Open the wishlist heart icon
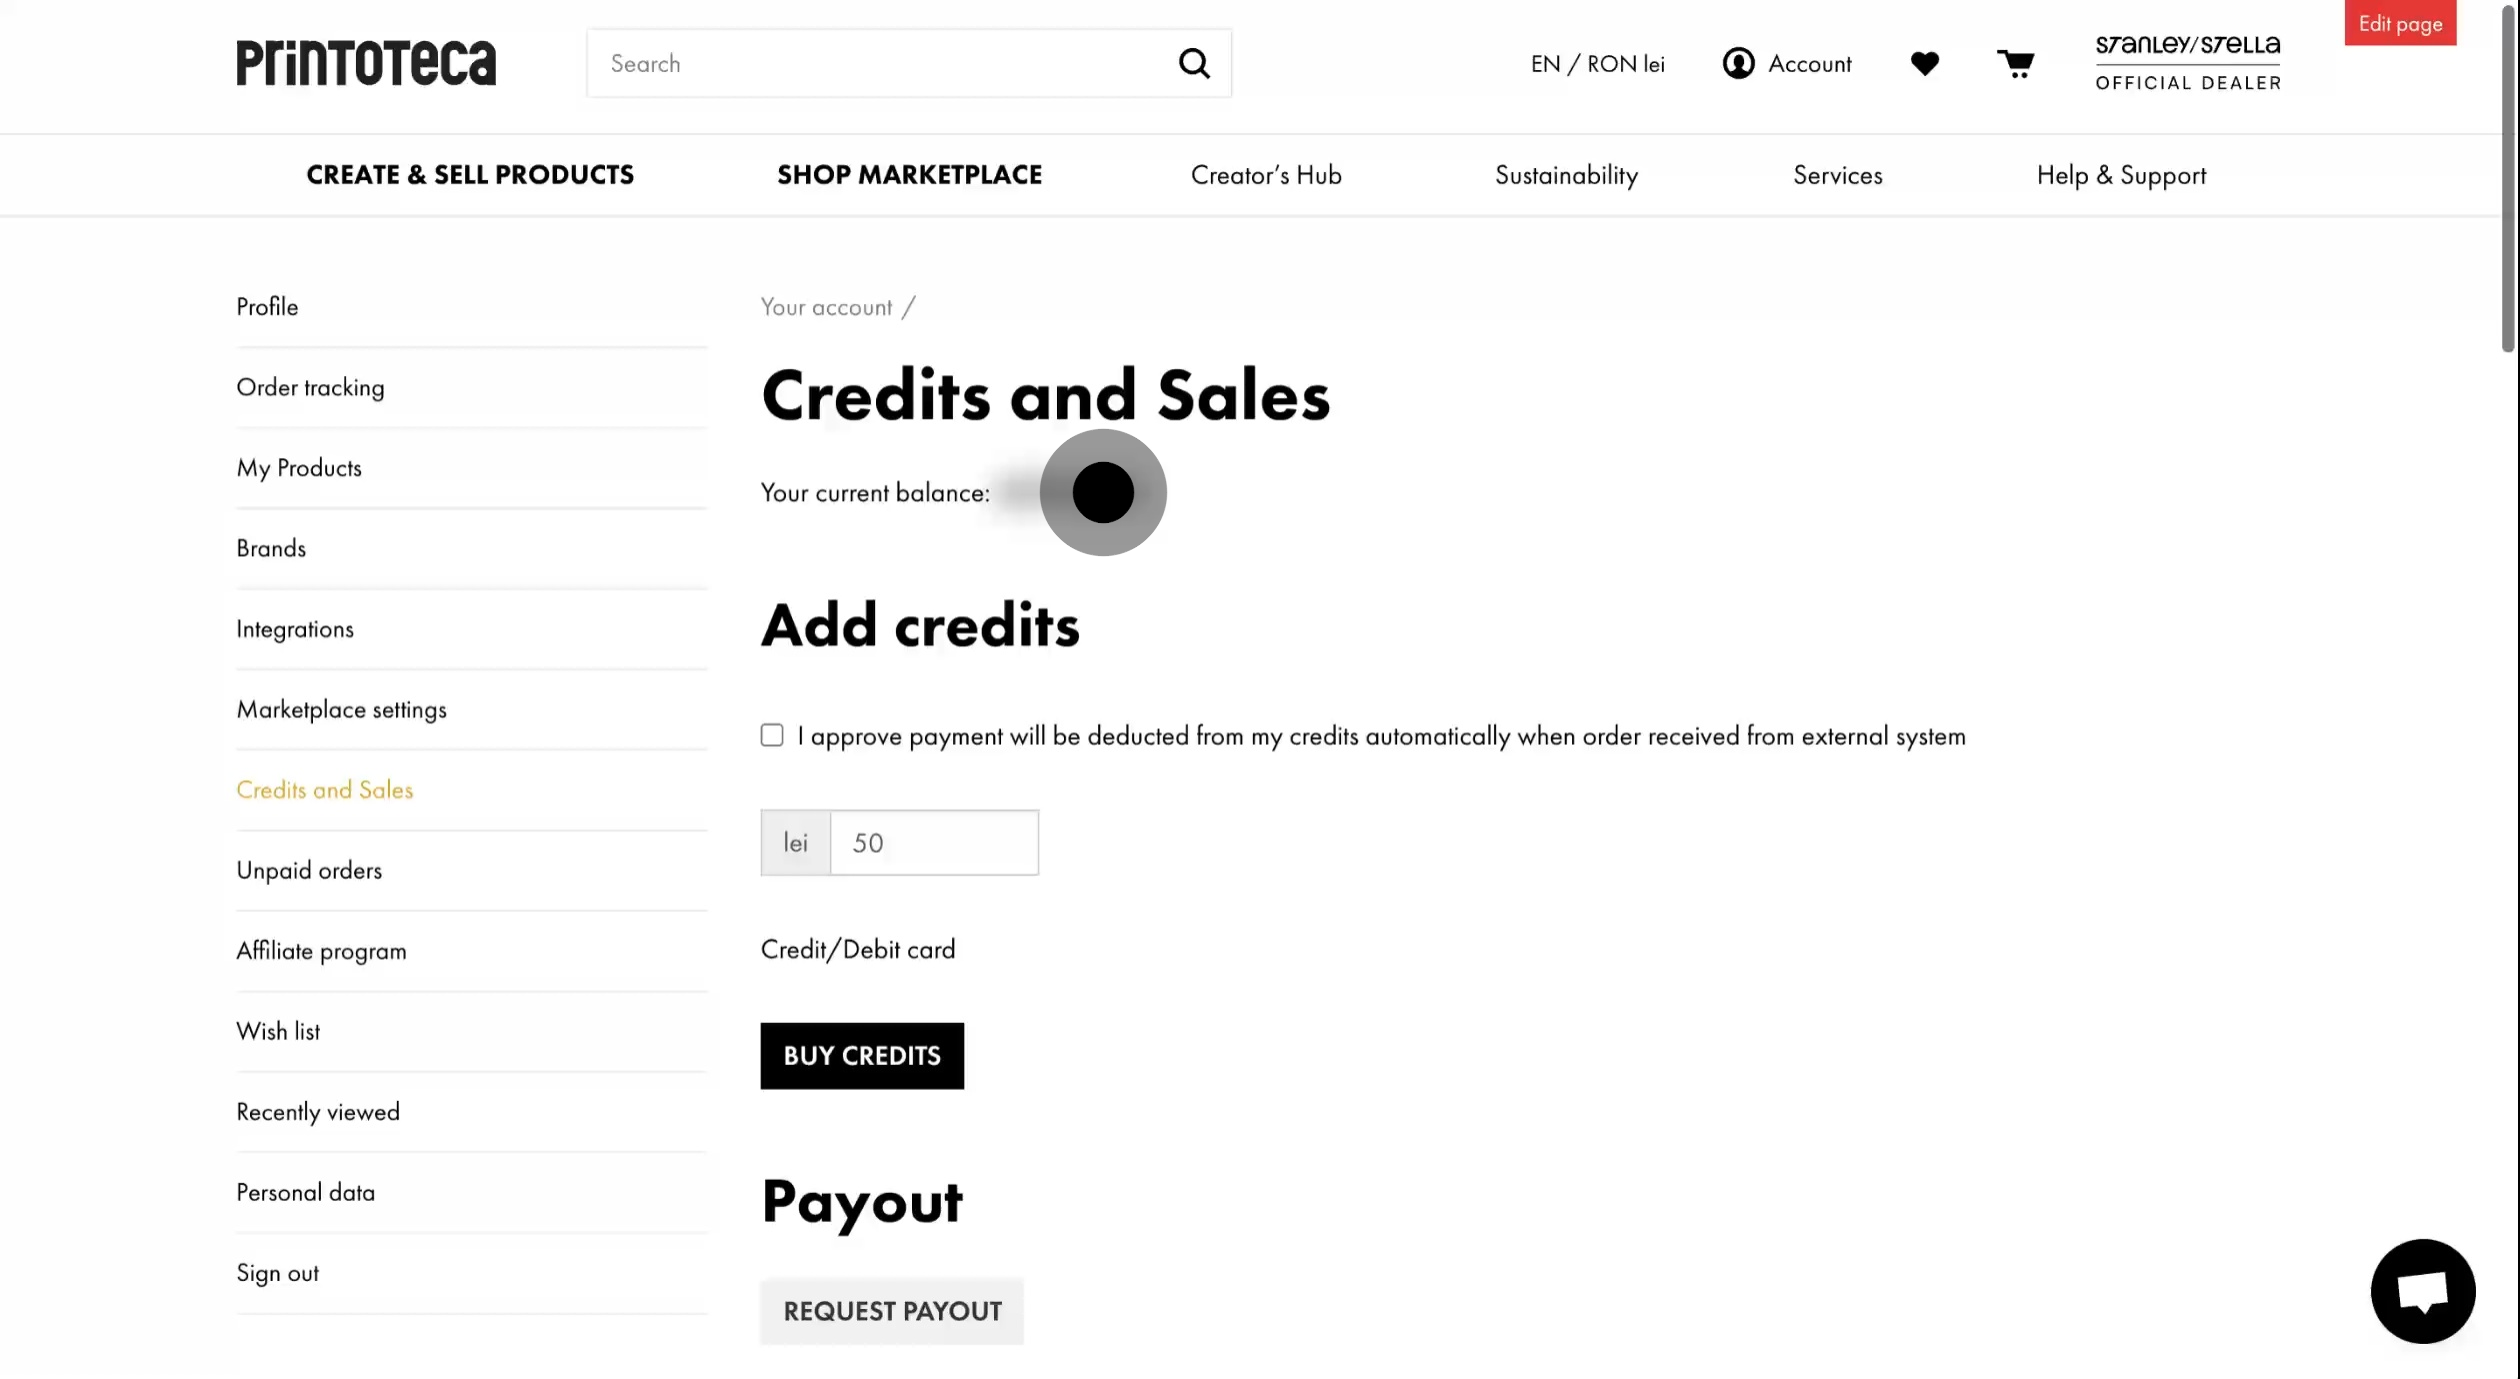 click(1924, 64)
